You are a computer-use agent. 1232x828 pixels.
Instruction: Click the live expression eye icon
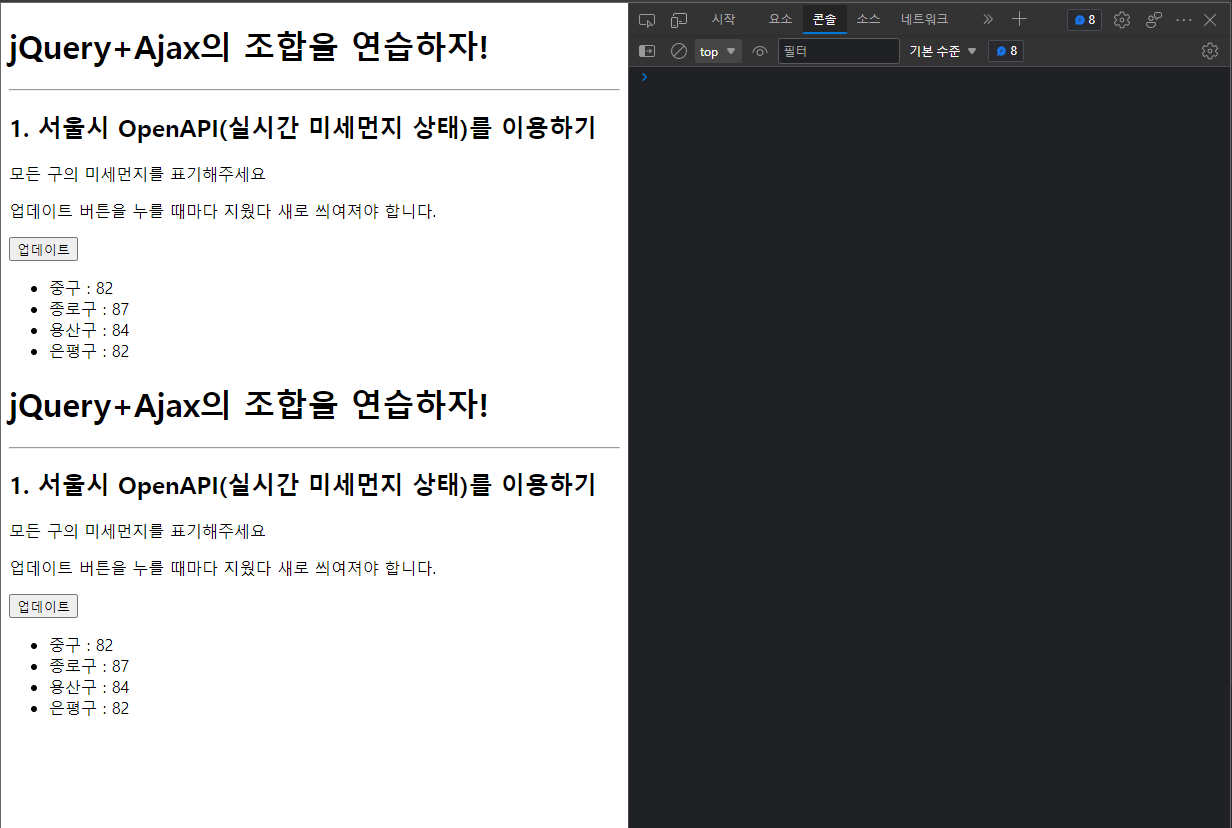(x=760, y=51)
